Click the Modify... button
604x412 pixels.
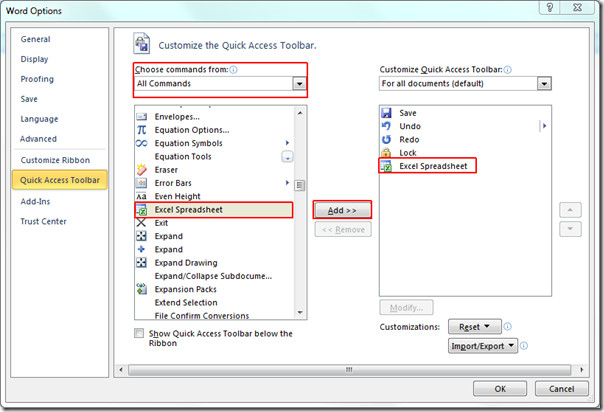tap(406, 308)
